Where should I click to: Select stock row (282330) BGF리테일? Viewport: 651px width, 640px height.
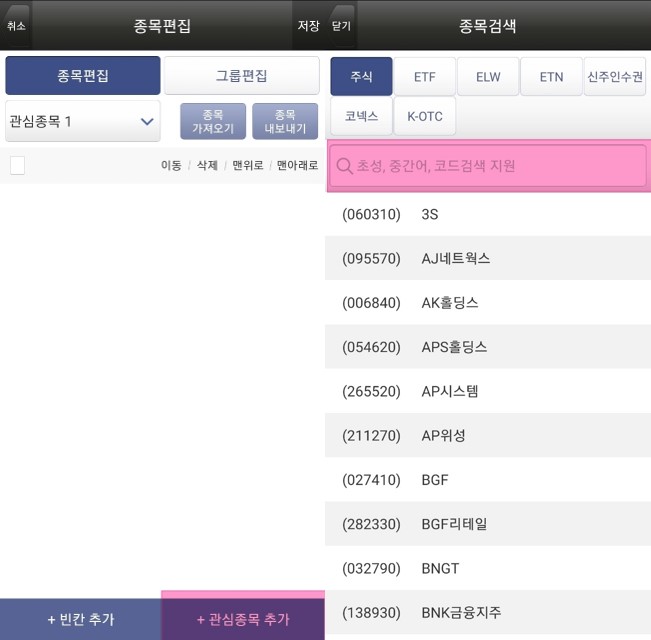click(488, 524)
